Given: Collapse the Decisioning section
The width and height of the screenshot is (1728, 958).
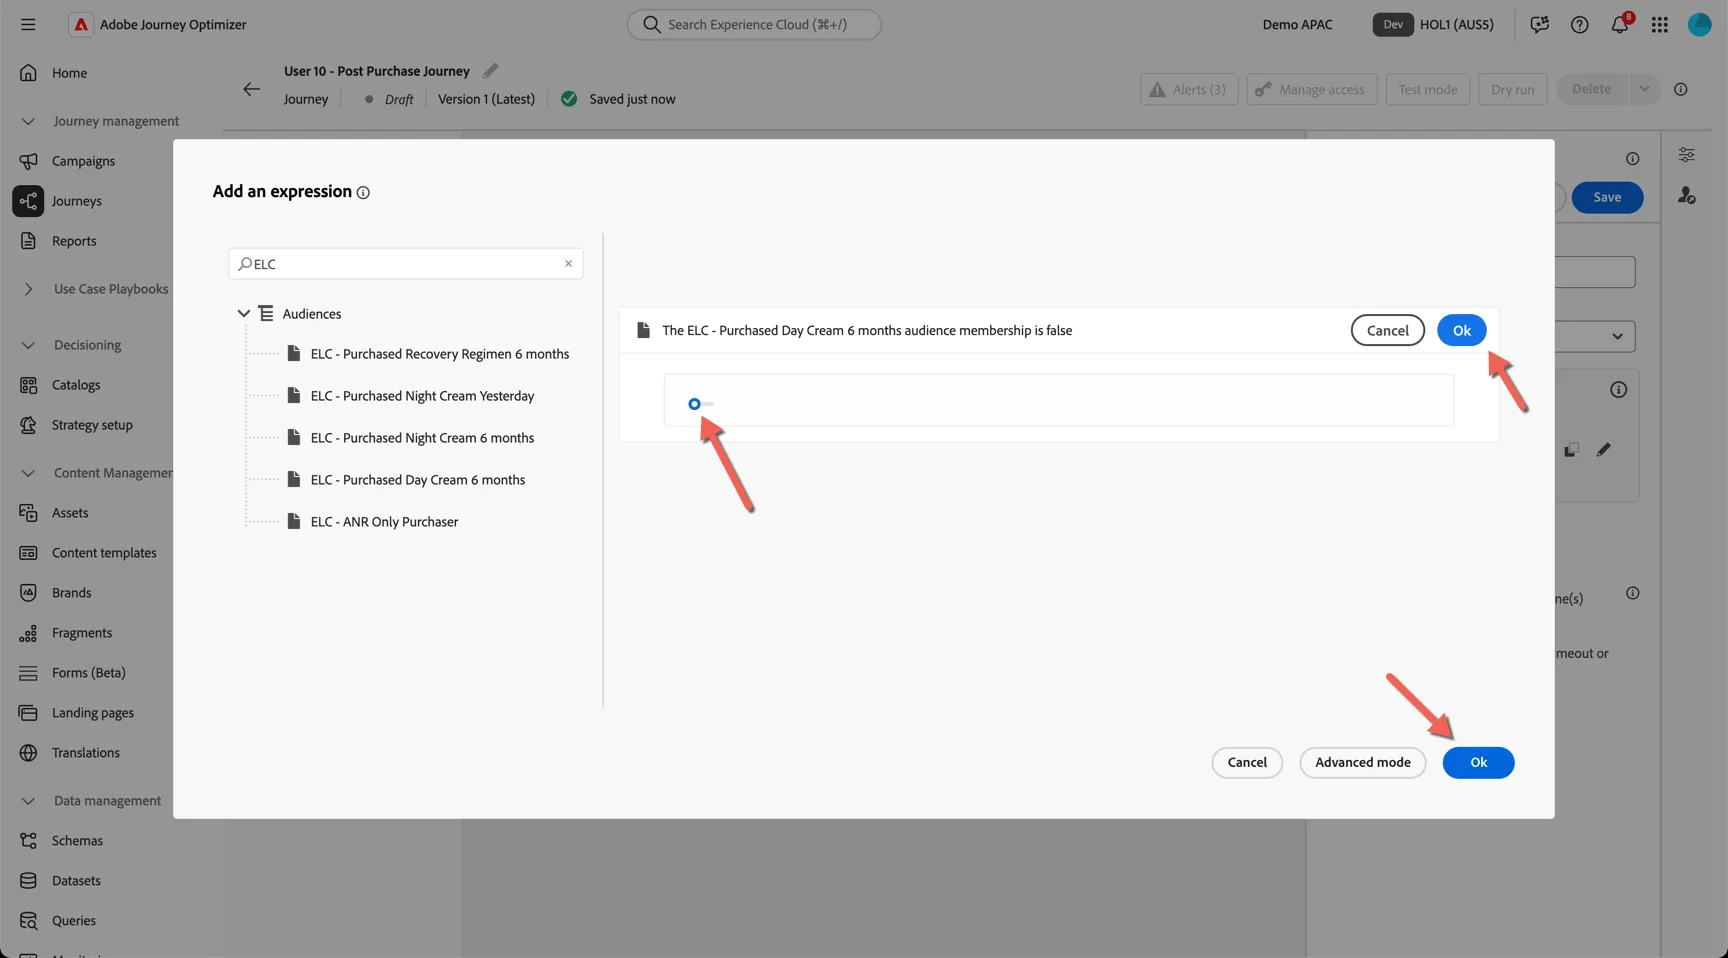Looking at the screenshot, I should coord(28,345).
